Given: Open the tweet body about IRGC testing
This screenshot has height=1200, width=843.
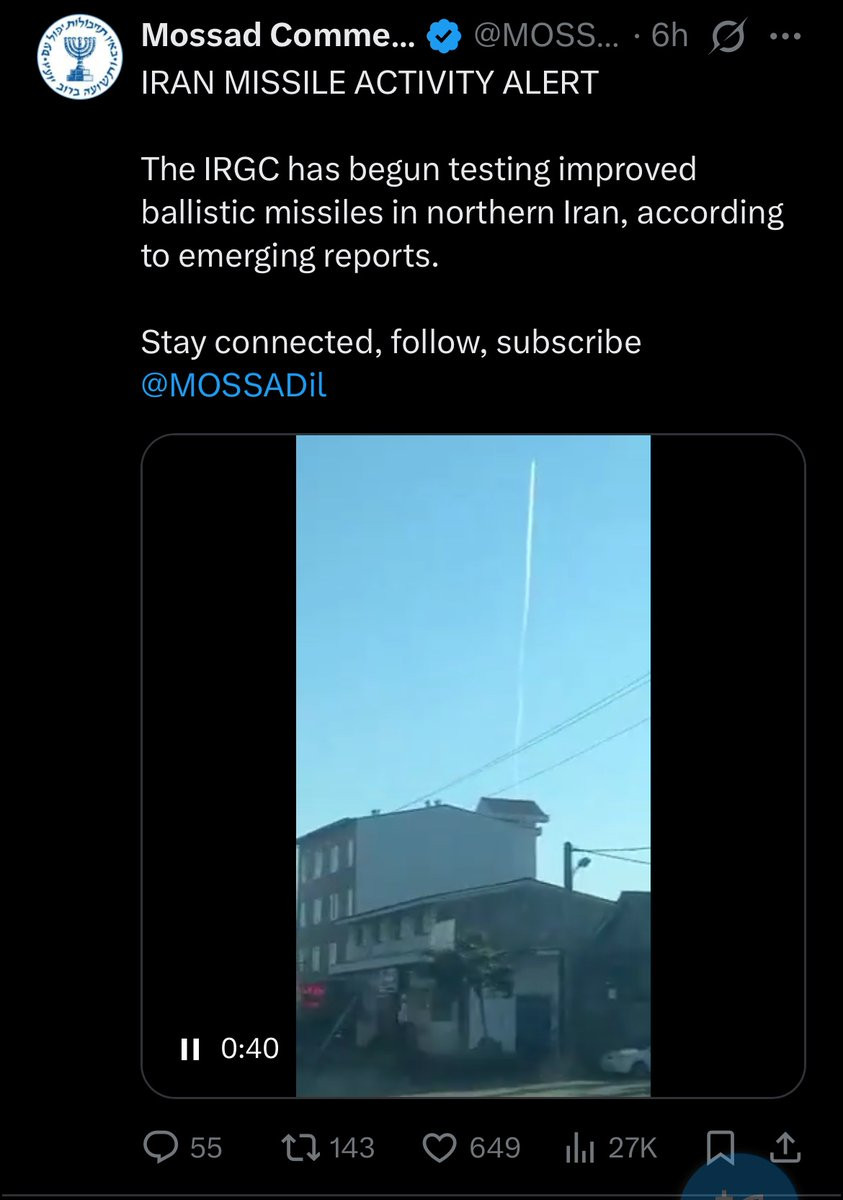Looking at the screenshot, I should click(462, 212).
